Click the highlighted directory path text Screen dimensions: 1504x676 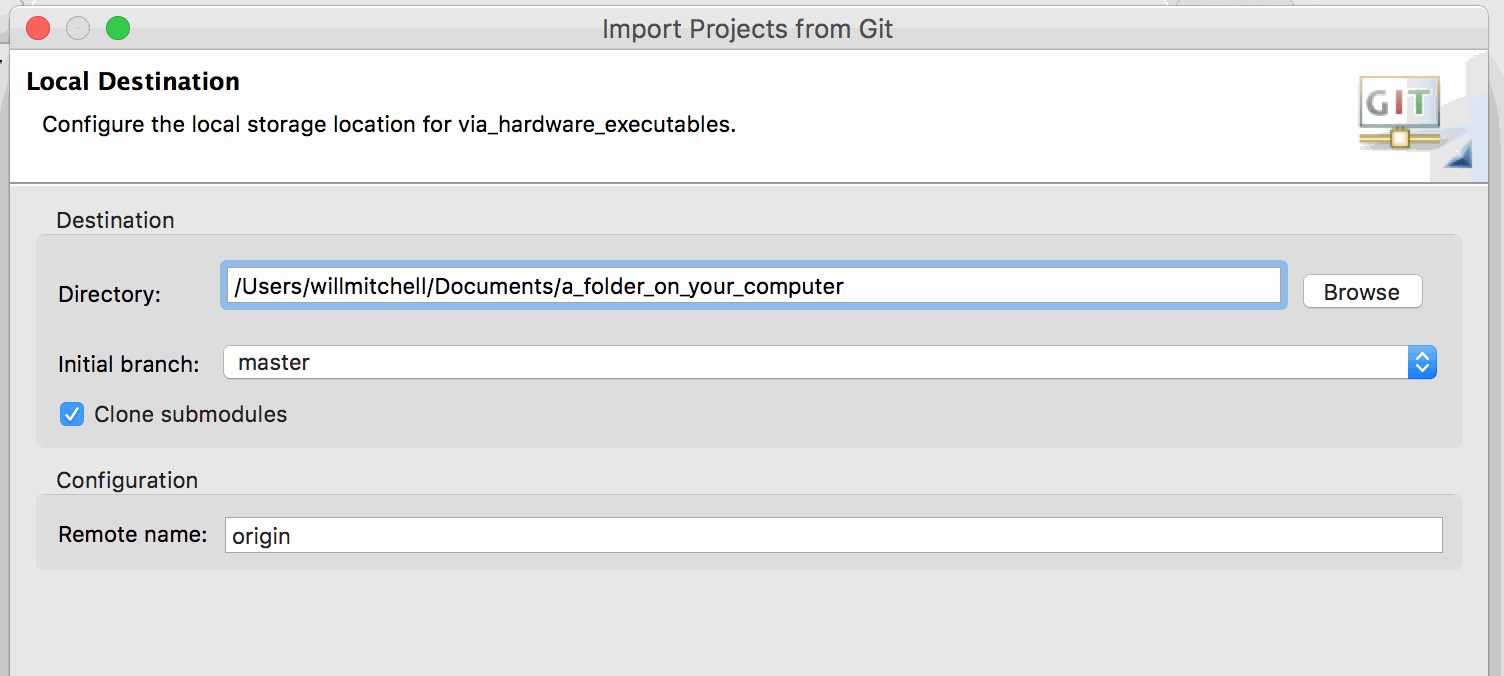[537, 286]
